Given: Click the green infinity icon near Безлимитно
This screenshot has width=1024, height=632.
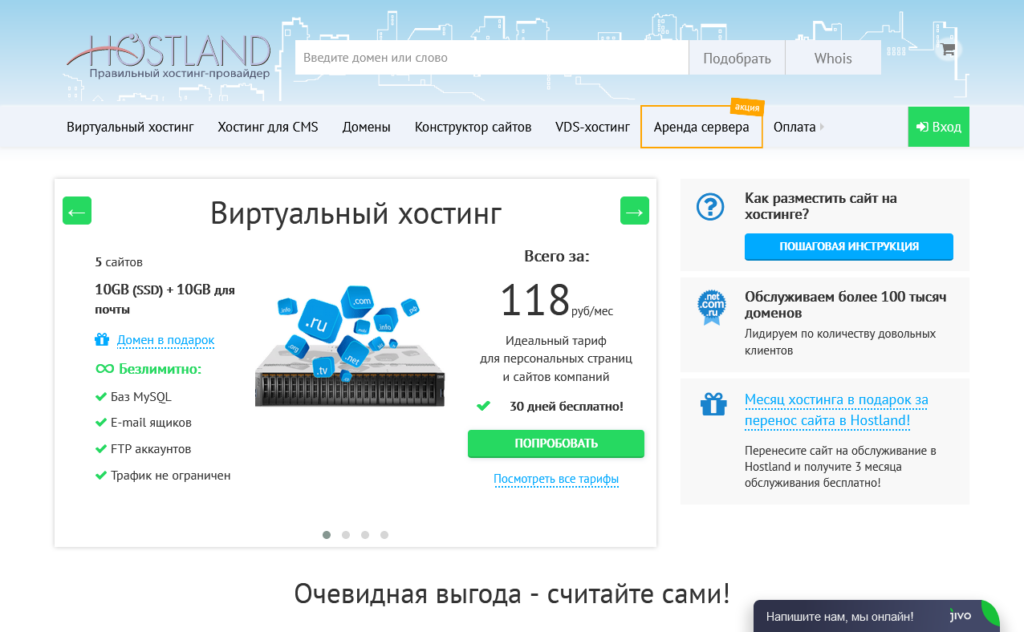Looking at the screenshot, I should (104, 369).
